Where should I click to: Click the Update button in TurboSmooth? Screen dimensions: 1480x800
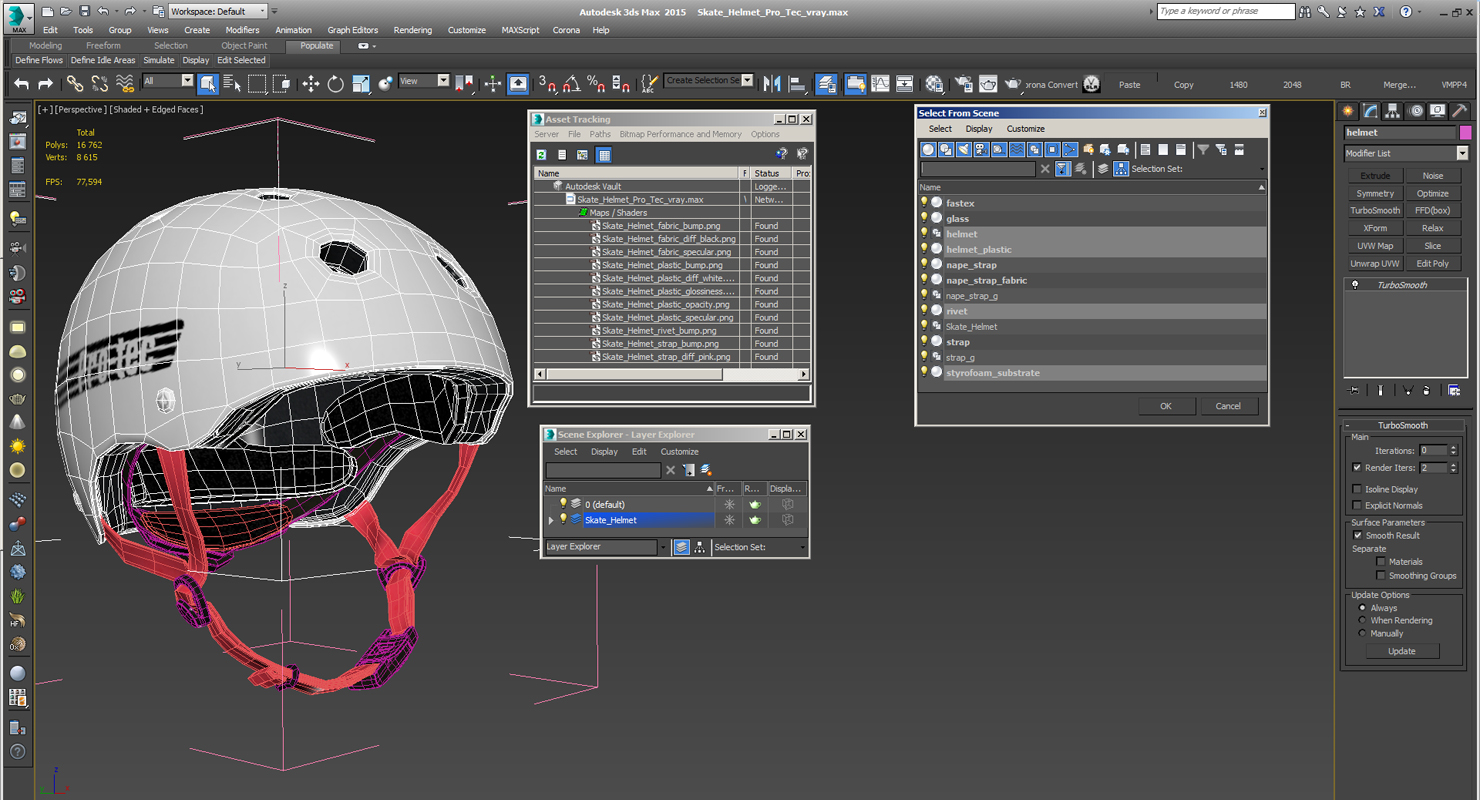click(x=1401, y=651)
